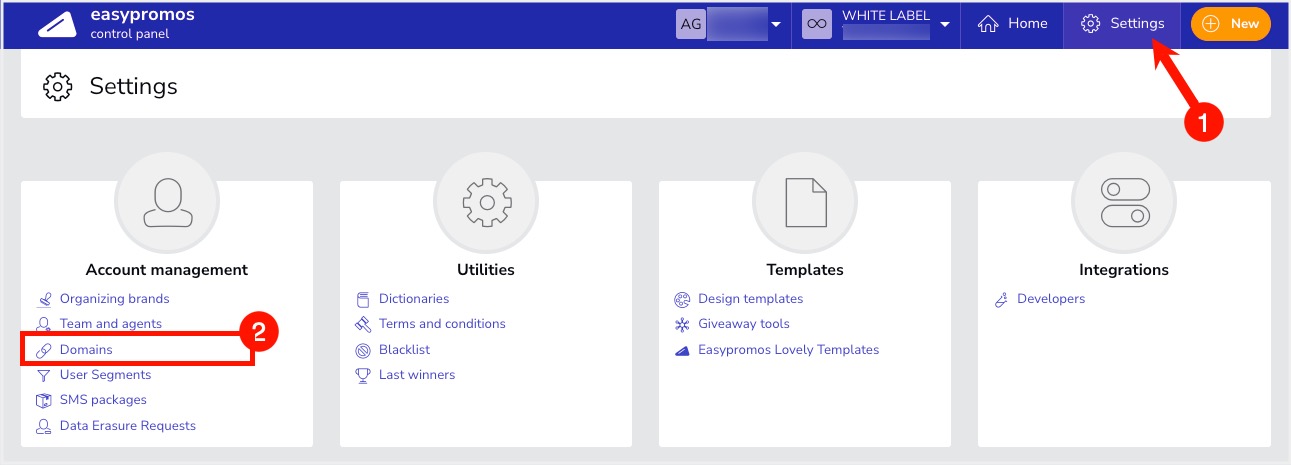Image resolution: width=1291 pixels, height=465 pixels.
Task: Click the Integrations heading
Action: 1124,270
